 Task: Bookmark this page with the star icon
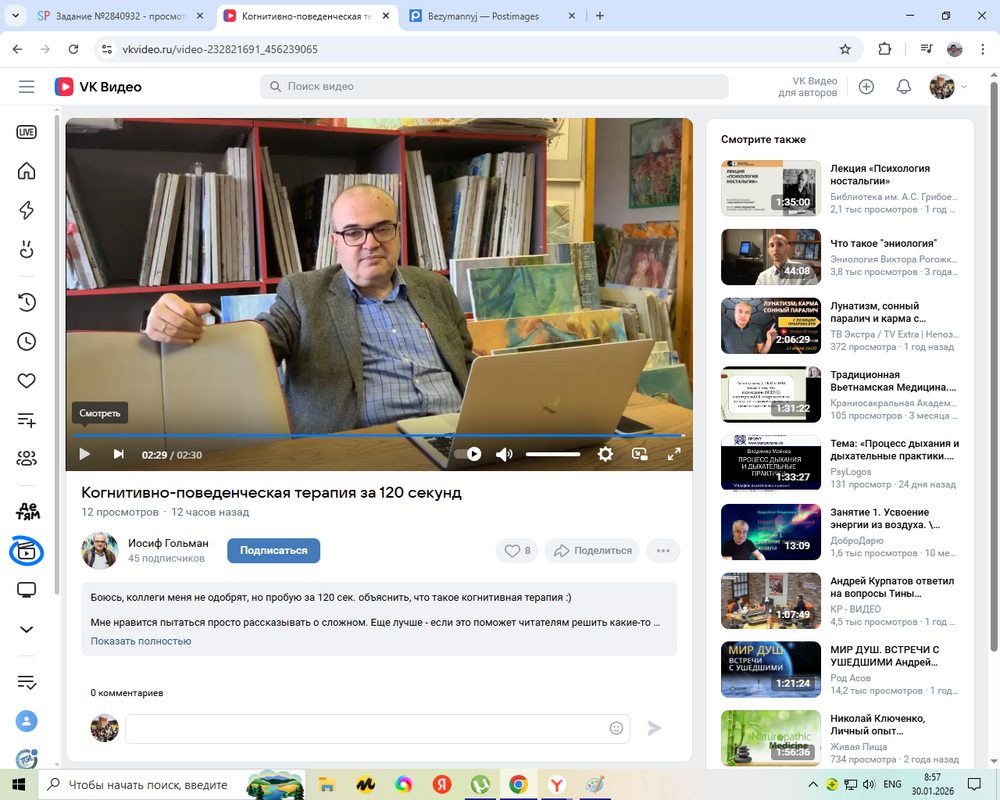point(845,49)
